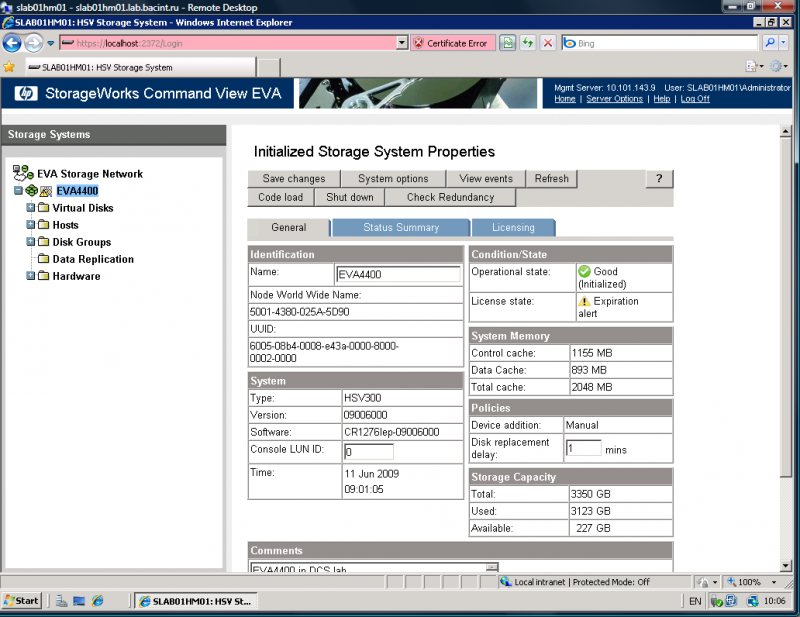This screenshot has width=800, height=617.
Task: Click the HP logo in the banner
Action: (x=26, y=93)
